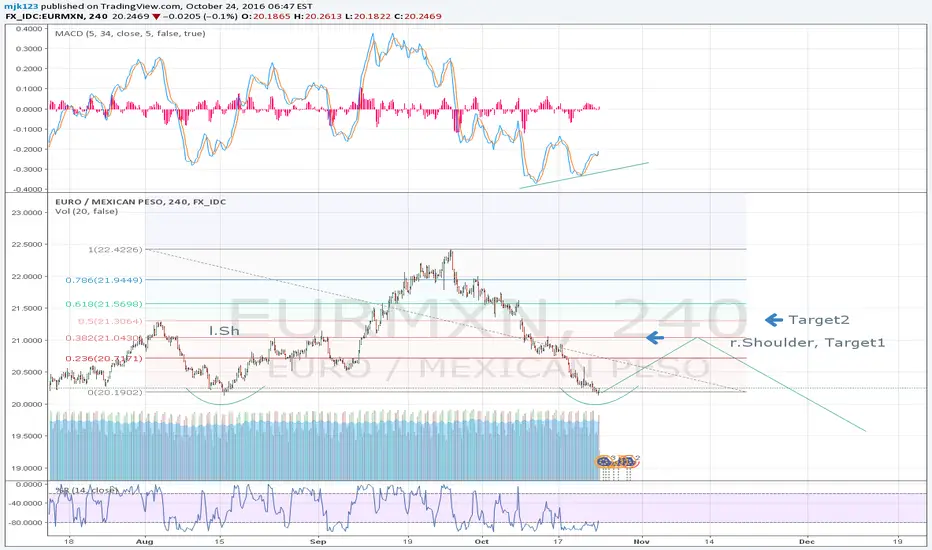The image size is (932, 550).
Task: Click the 18 date label on time axis
Action: [x=69, y=542]
